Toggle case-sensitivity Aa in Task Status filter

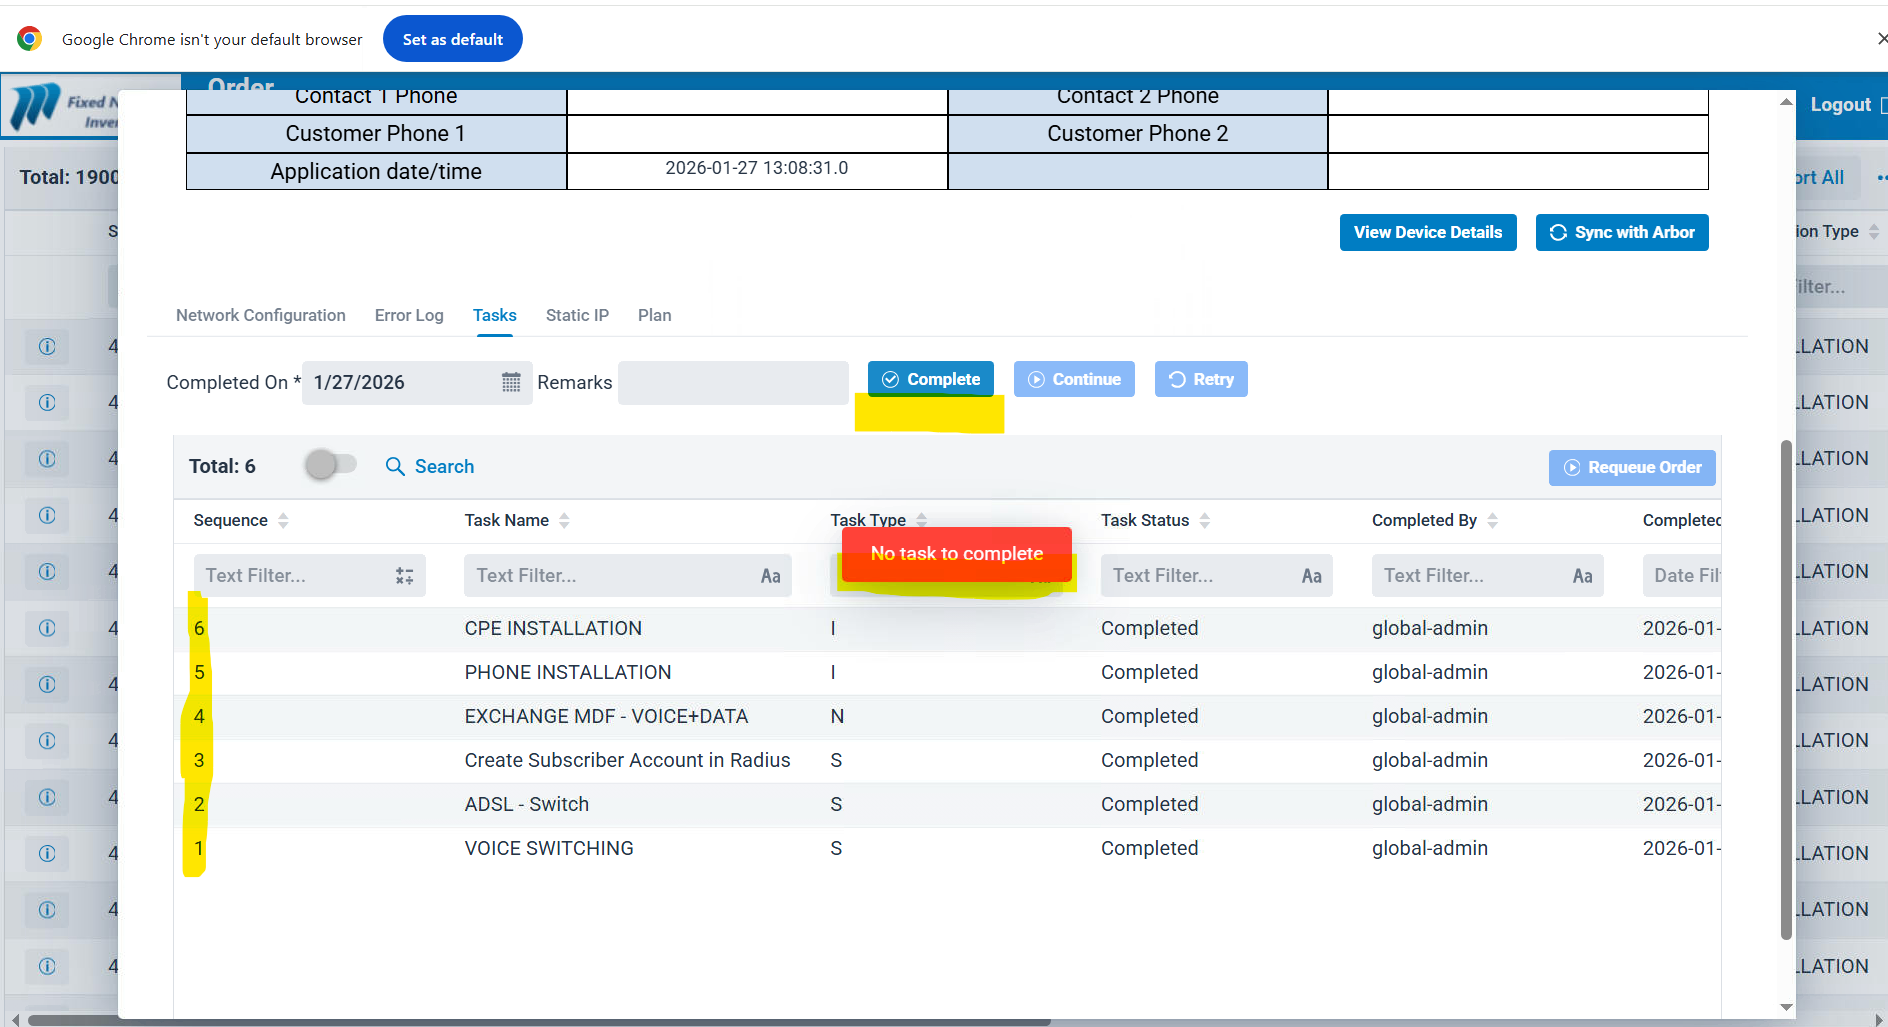(x=1311, y=576)
